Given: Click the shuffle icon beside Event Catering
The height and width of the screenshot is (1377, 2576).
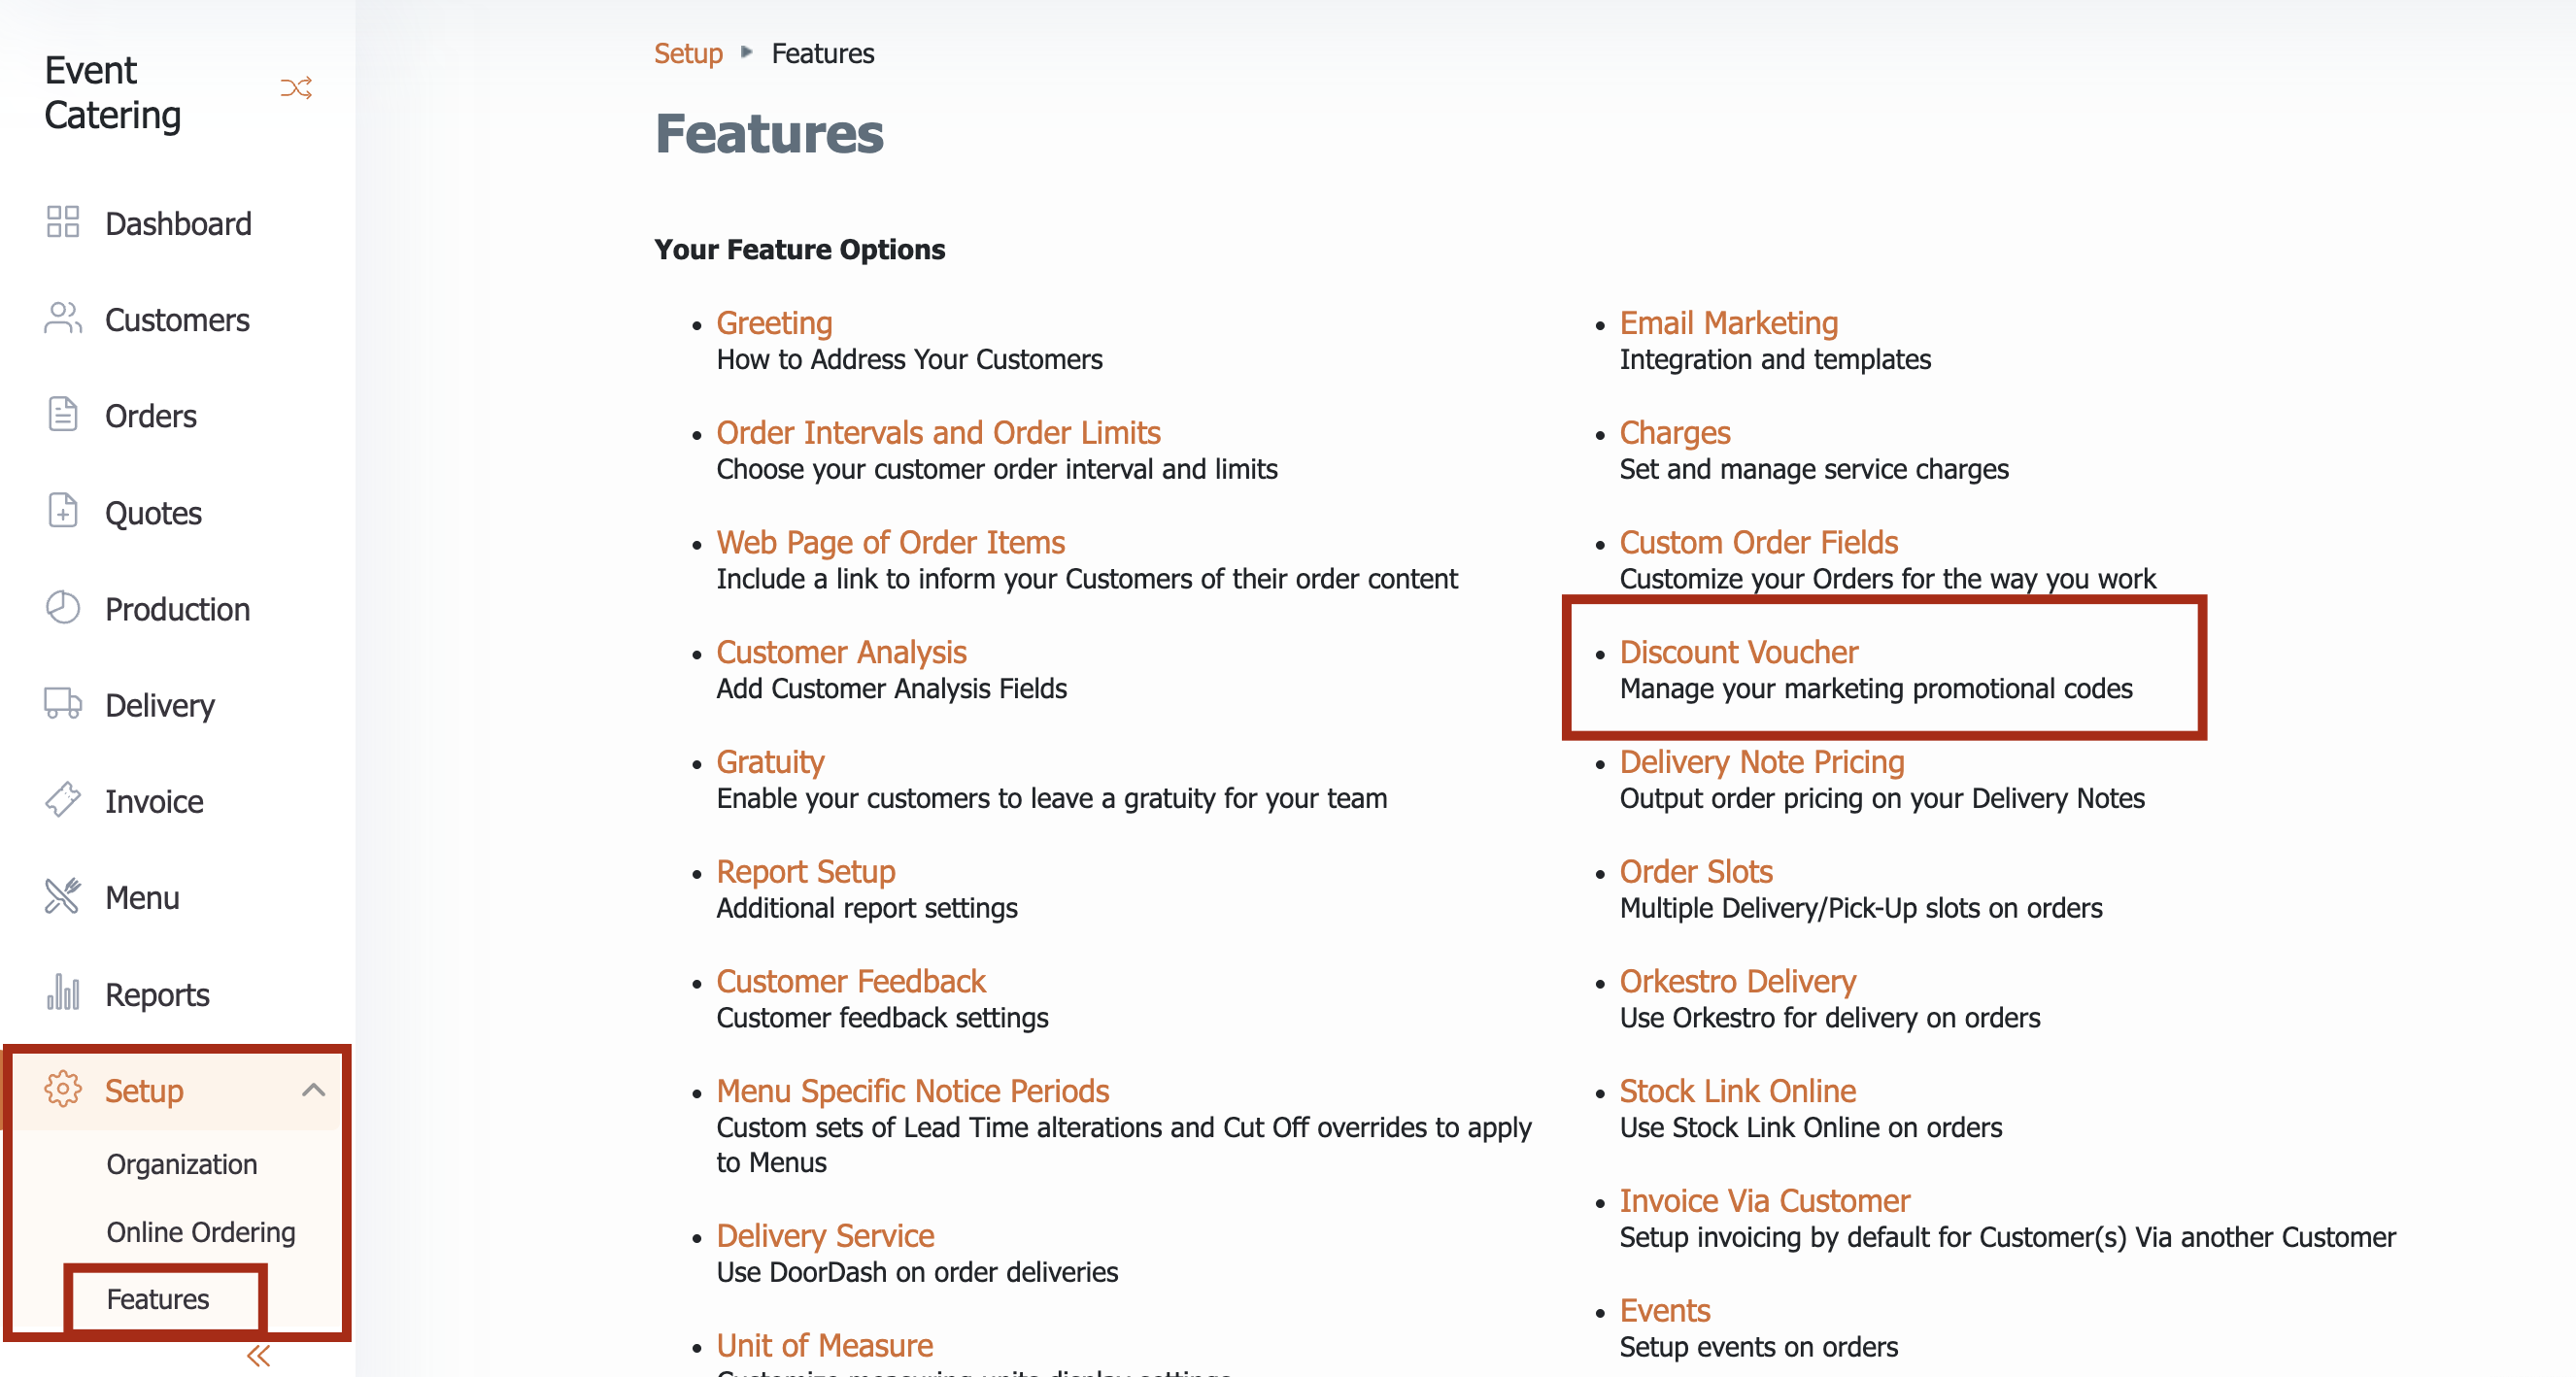Looking at the screenshot, I should (x=296, y=88).
